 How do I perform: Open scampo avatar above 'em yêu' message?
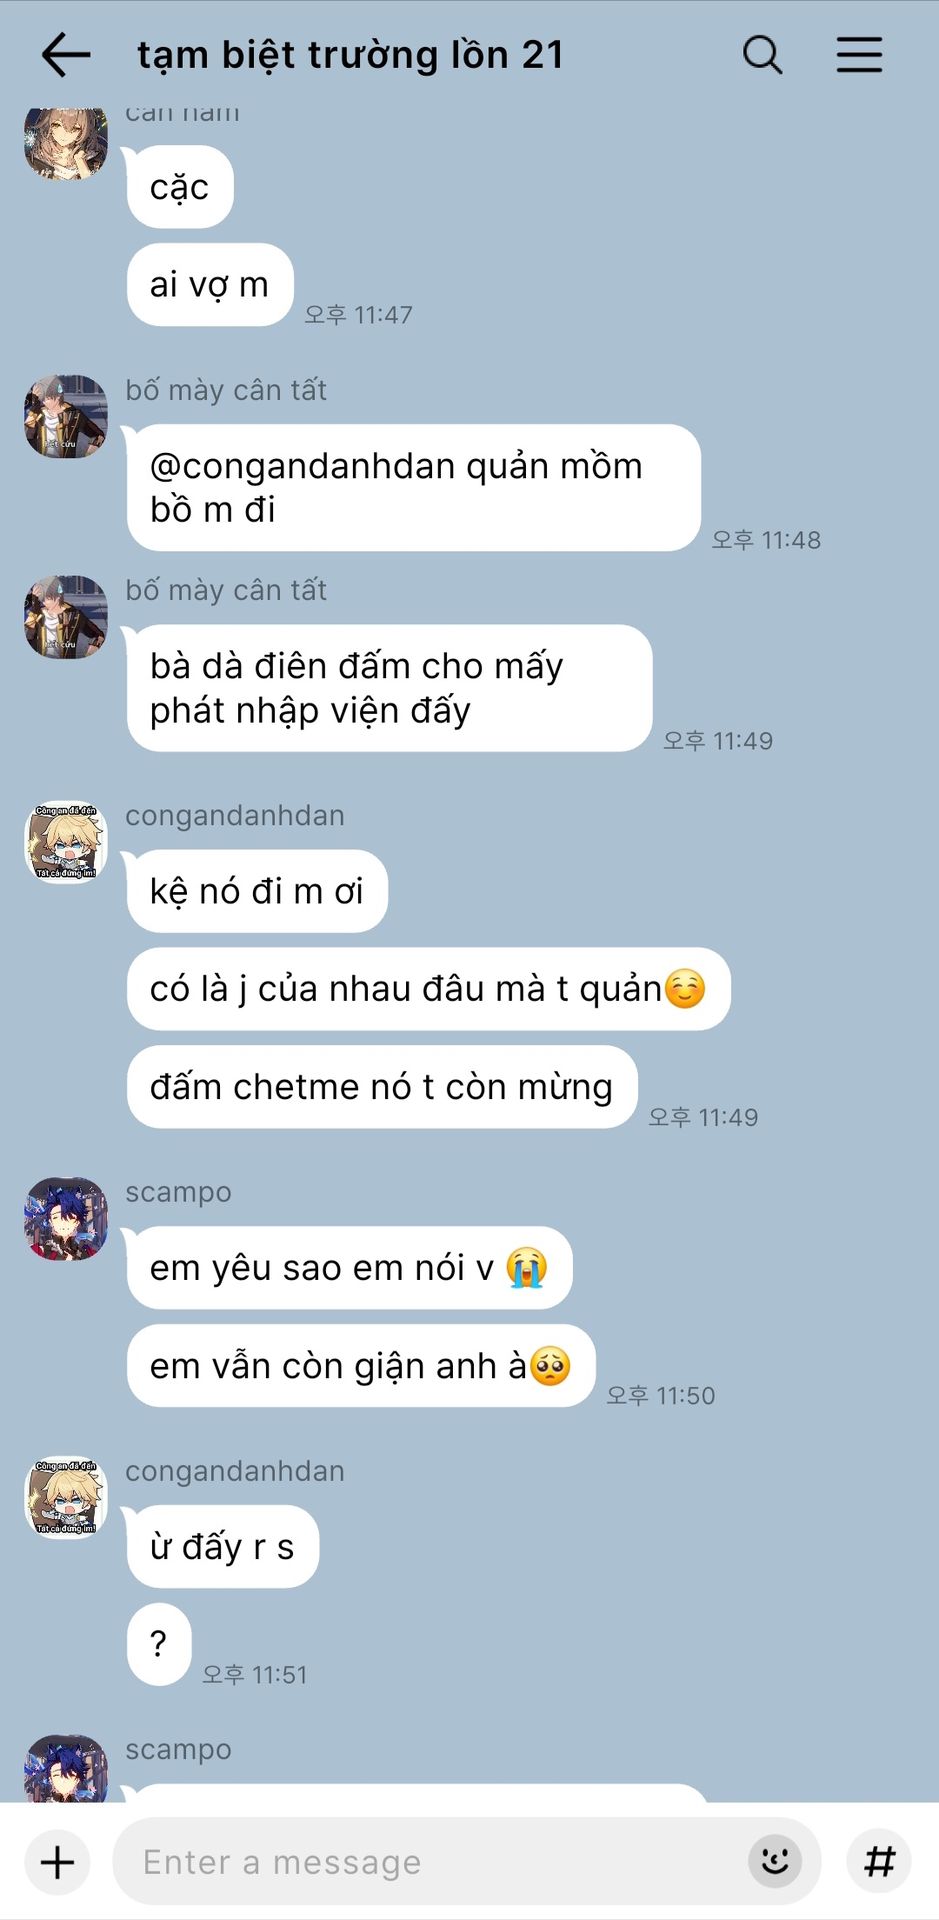coord(66,1219)
